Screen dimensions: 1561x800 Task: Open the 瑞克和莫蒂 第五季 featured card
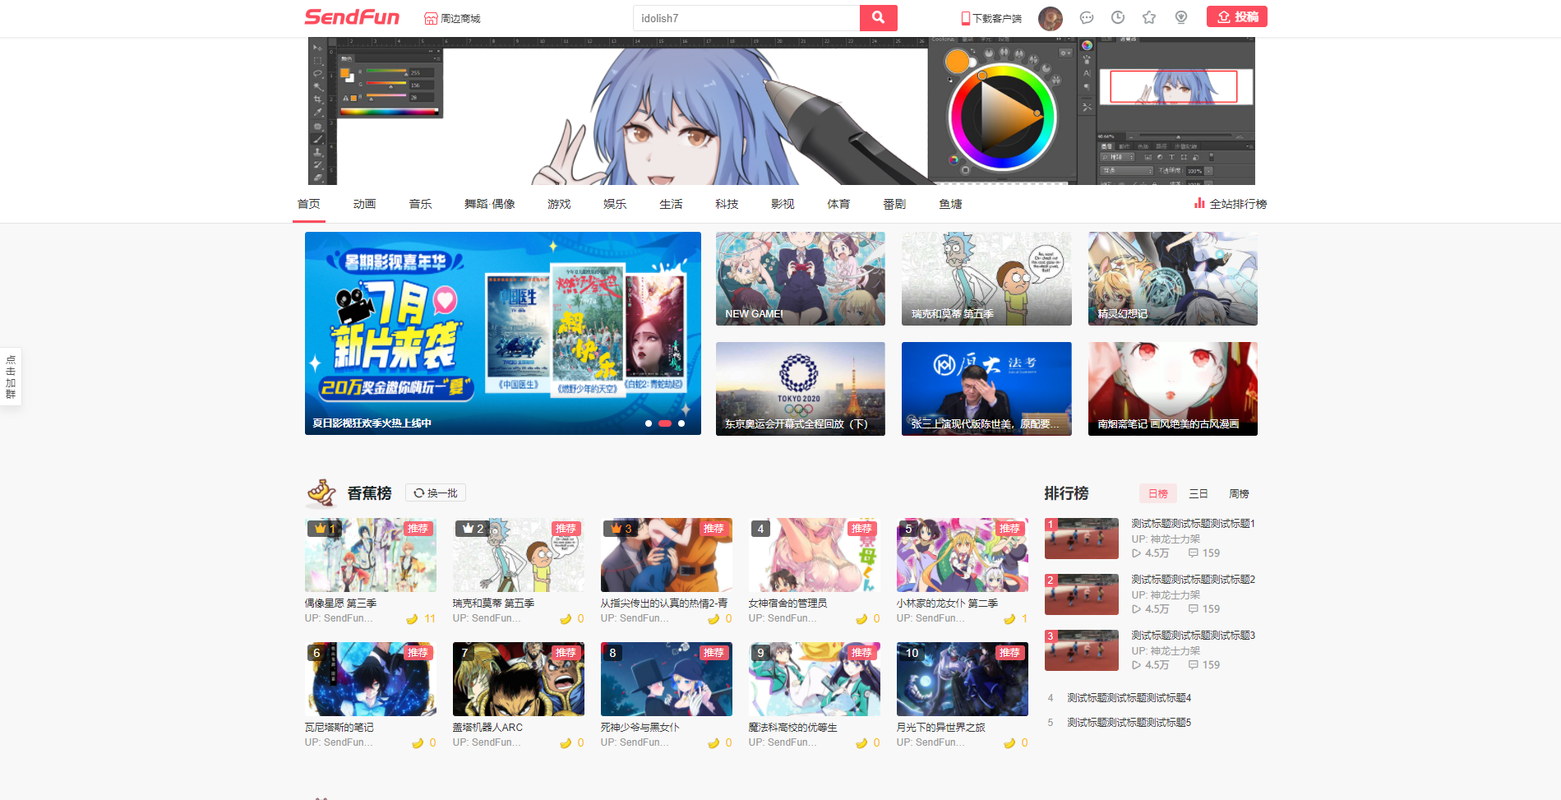(x=986, y=279)
